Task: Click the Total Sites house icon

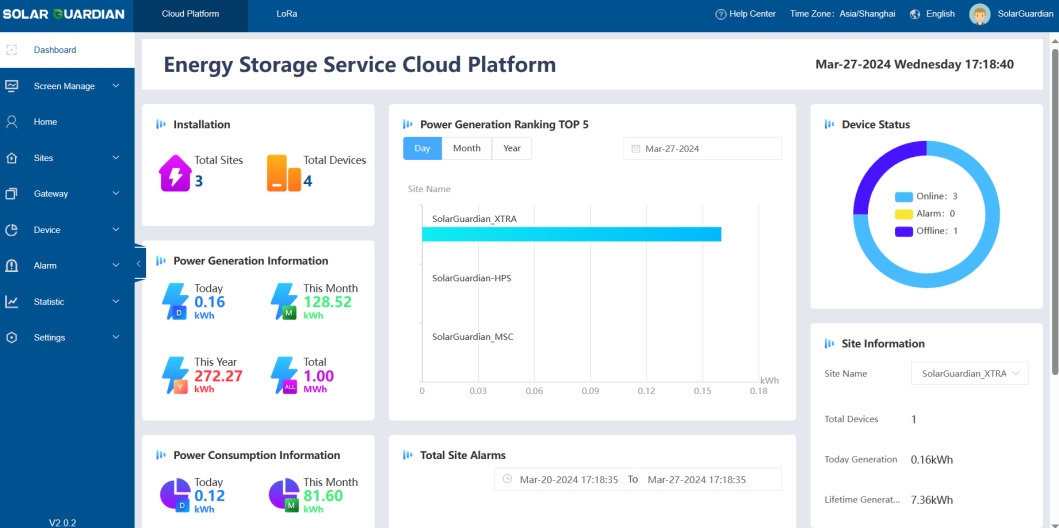Action: 175,173
